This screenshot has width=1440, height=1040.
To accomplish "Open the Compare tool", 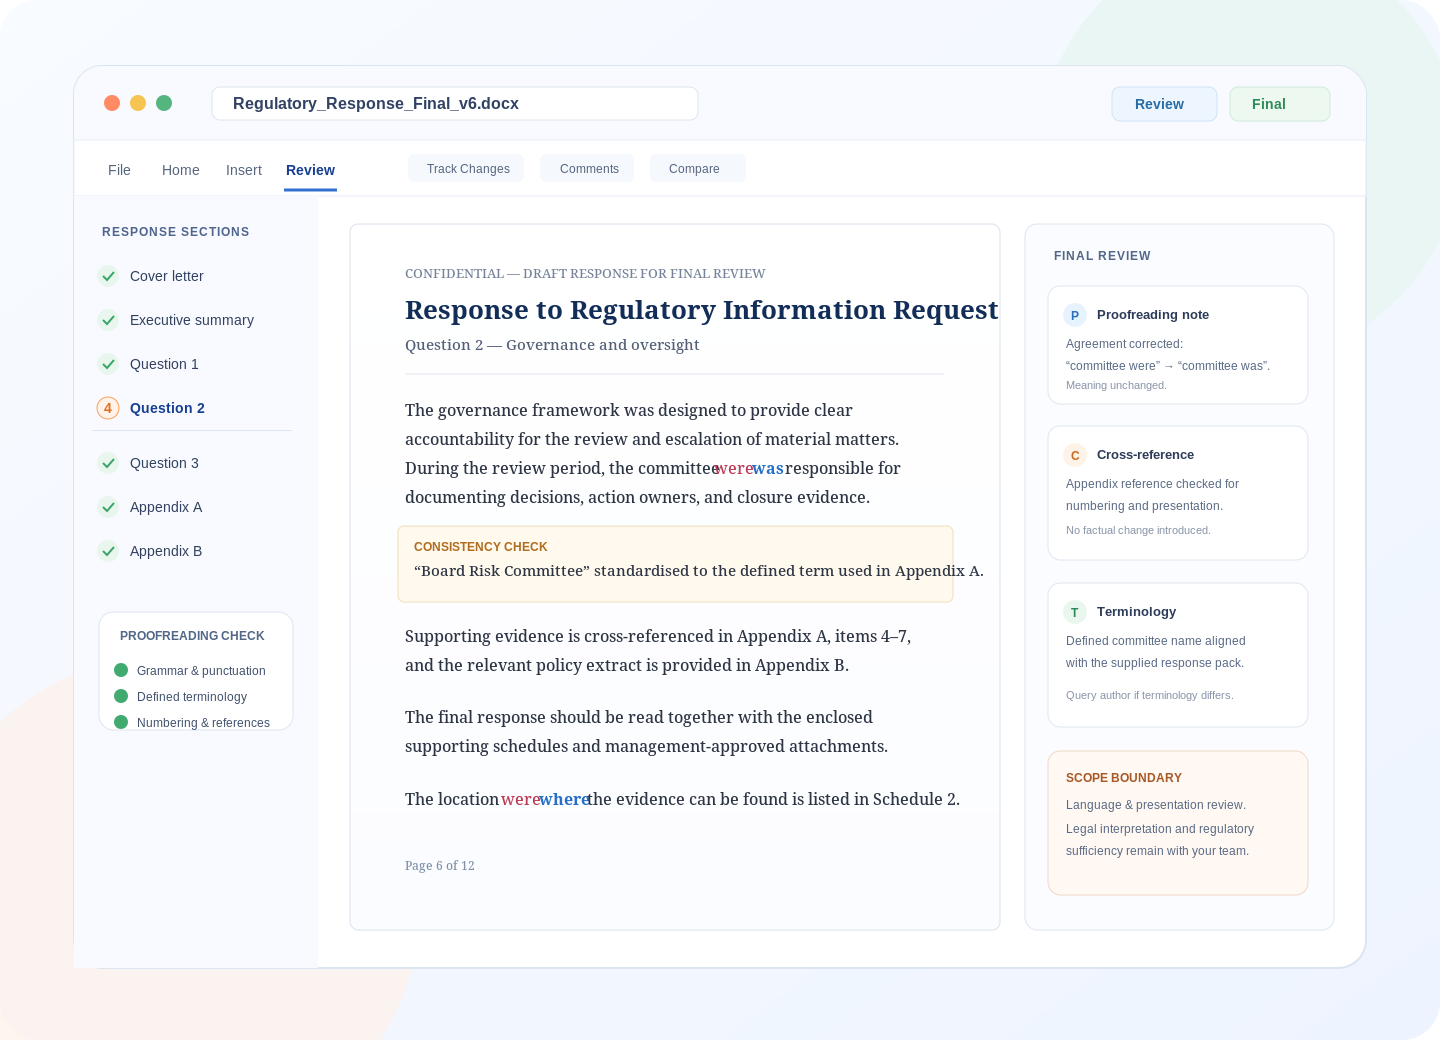I will [x=697, y=168].
